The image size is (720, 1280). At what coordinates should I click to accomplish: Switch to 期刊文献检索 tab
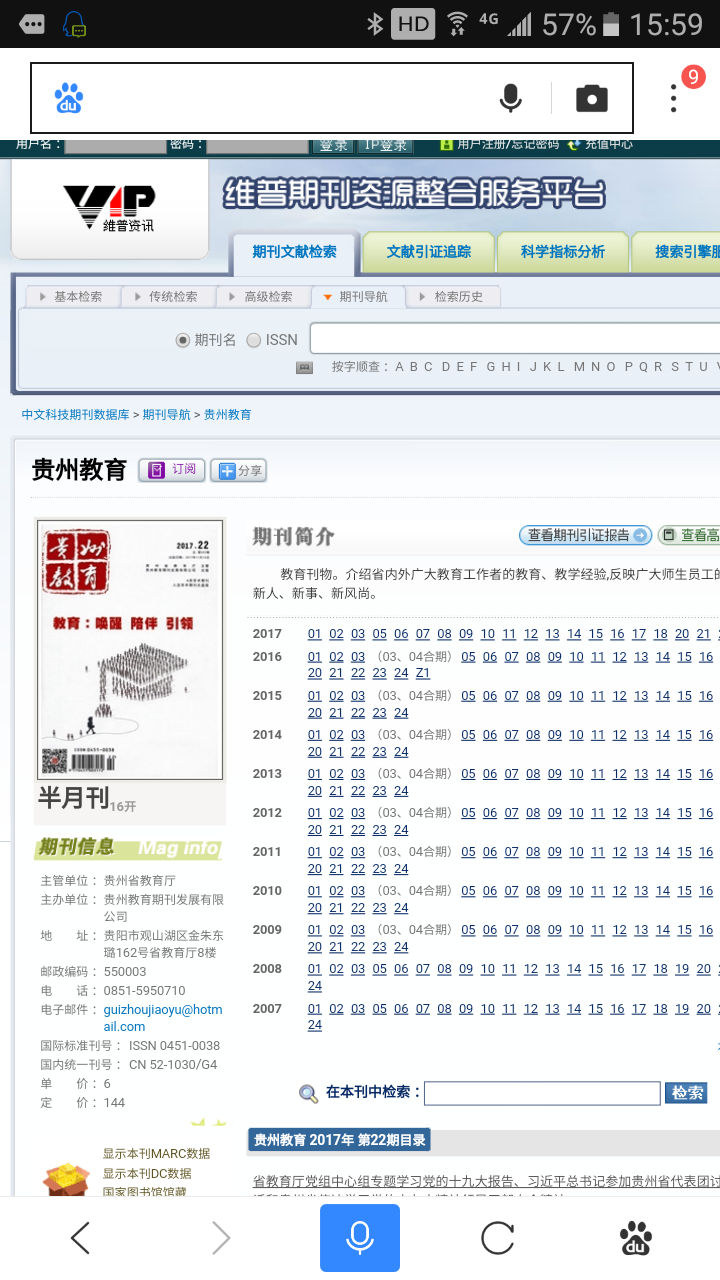pos(294,252)
